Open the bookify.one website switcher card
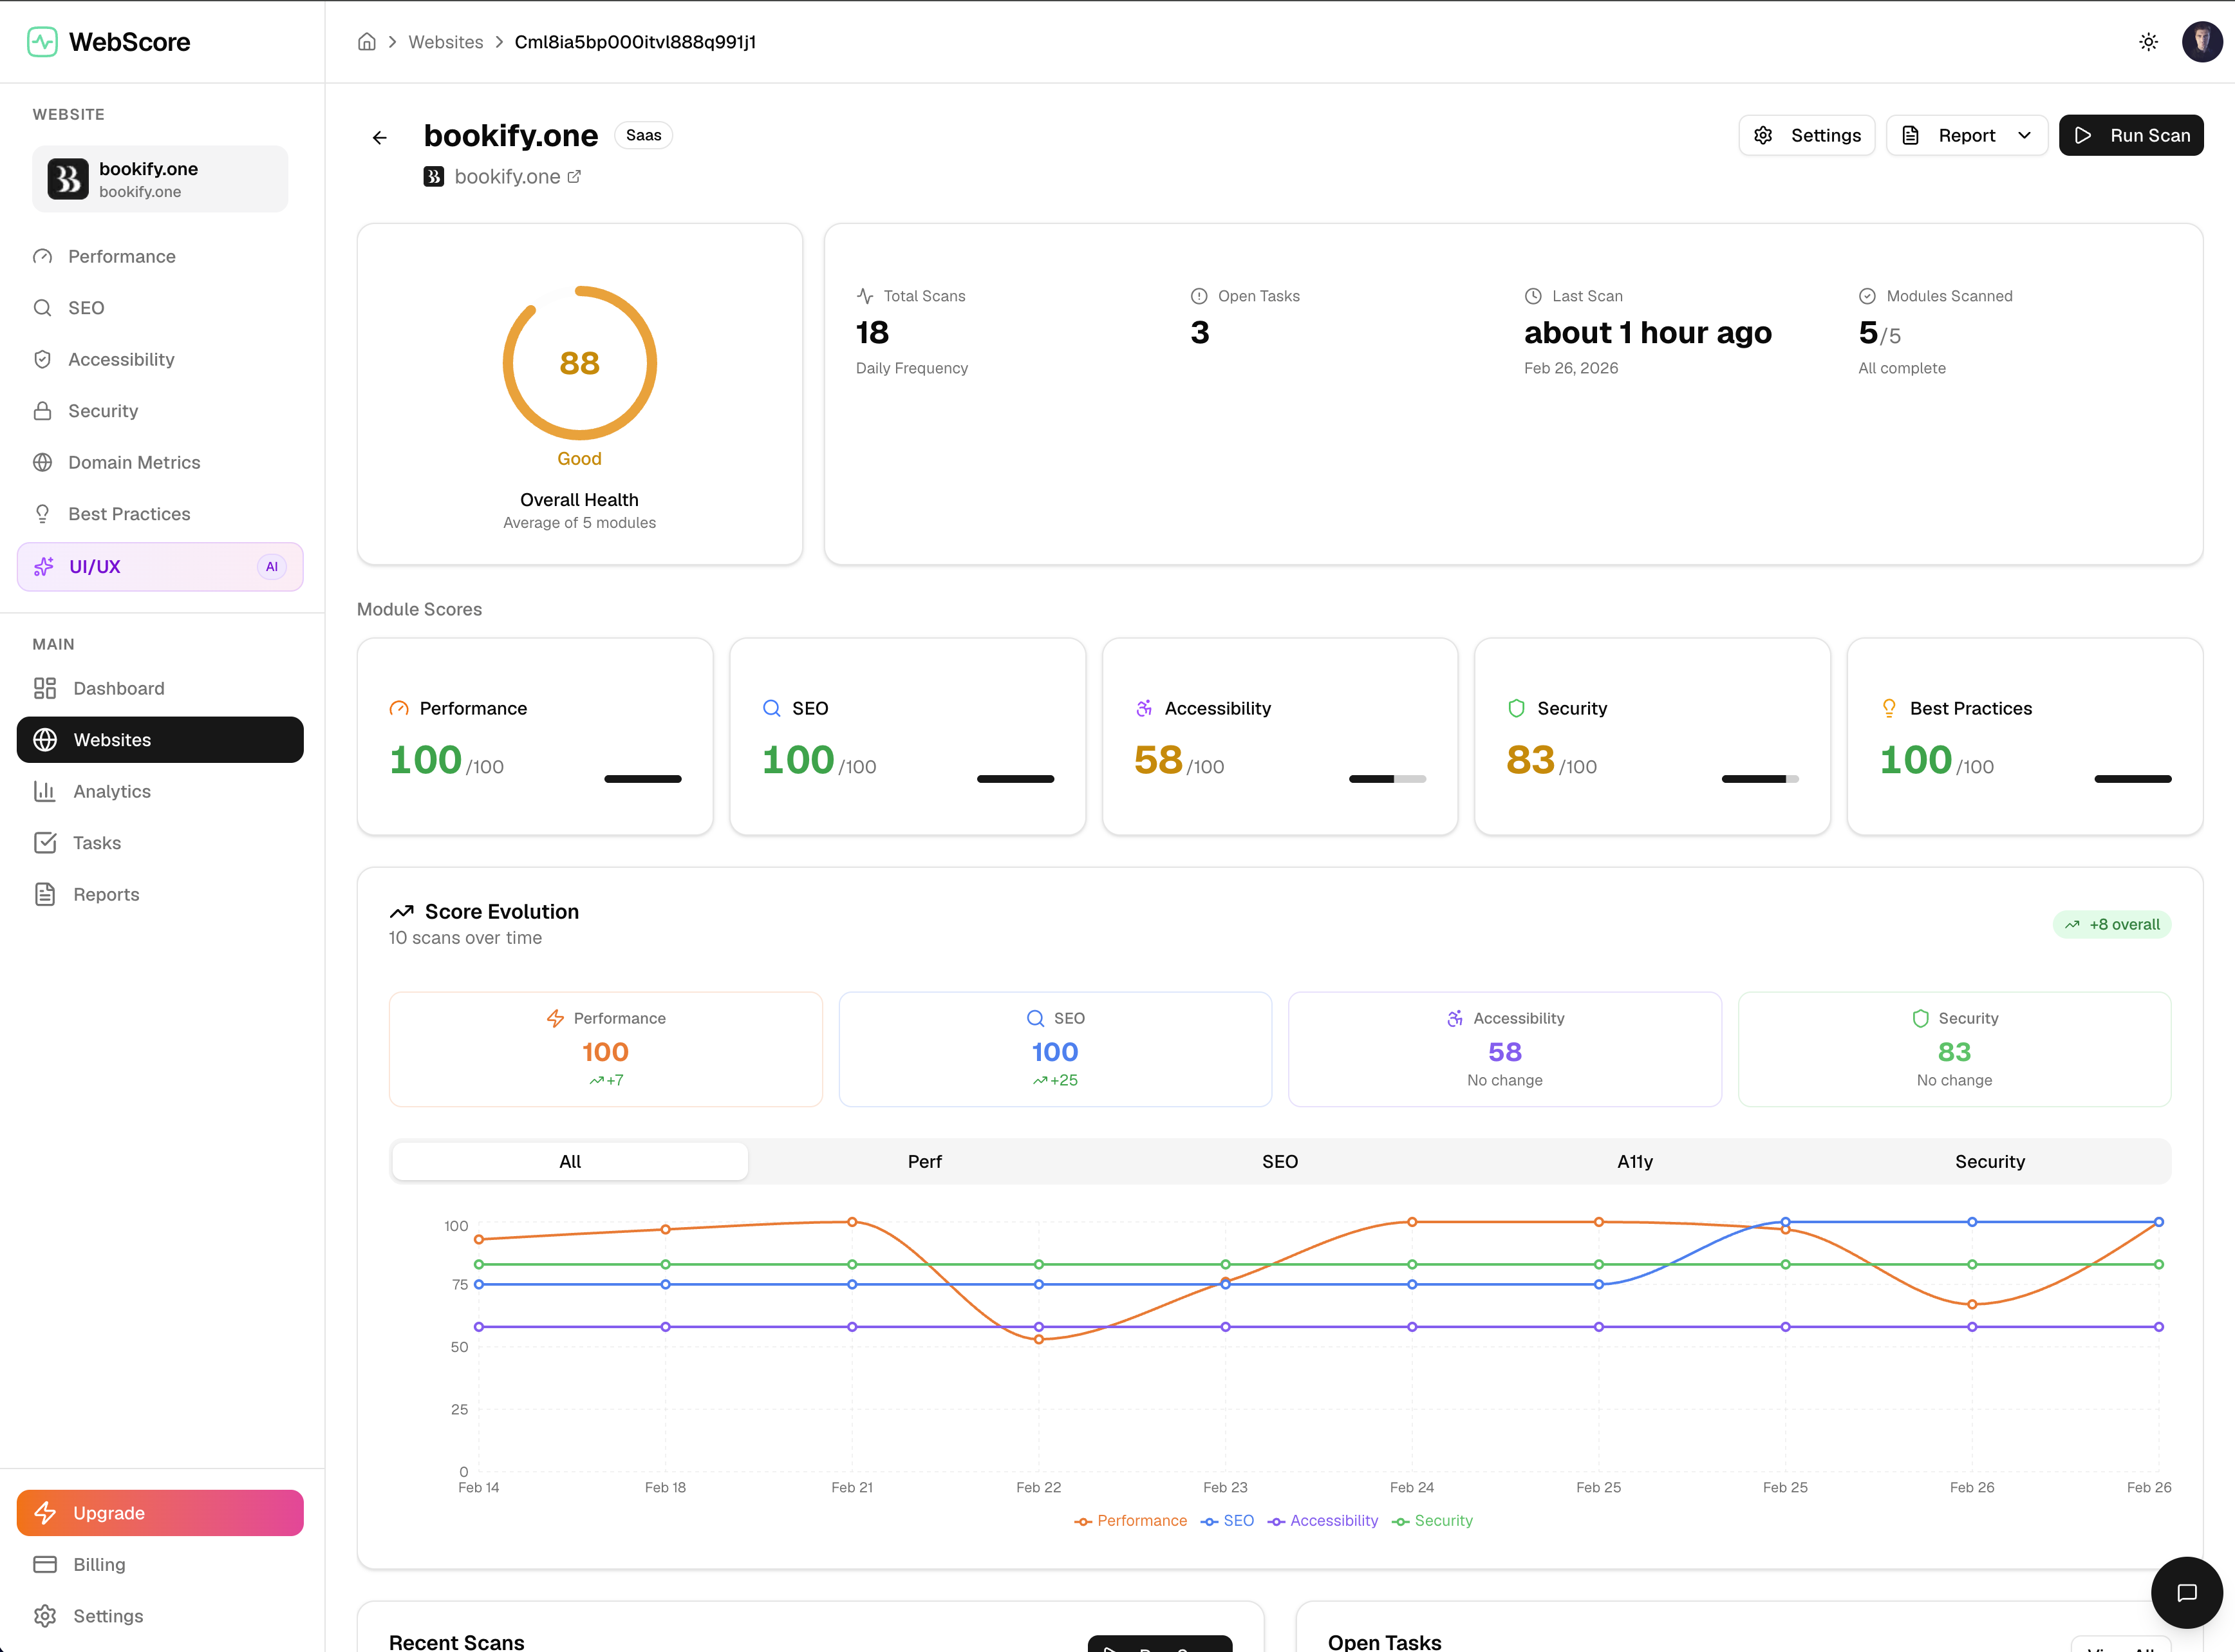This screenshot has width=2235, height=1652. click(x=159, y=178)
